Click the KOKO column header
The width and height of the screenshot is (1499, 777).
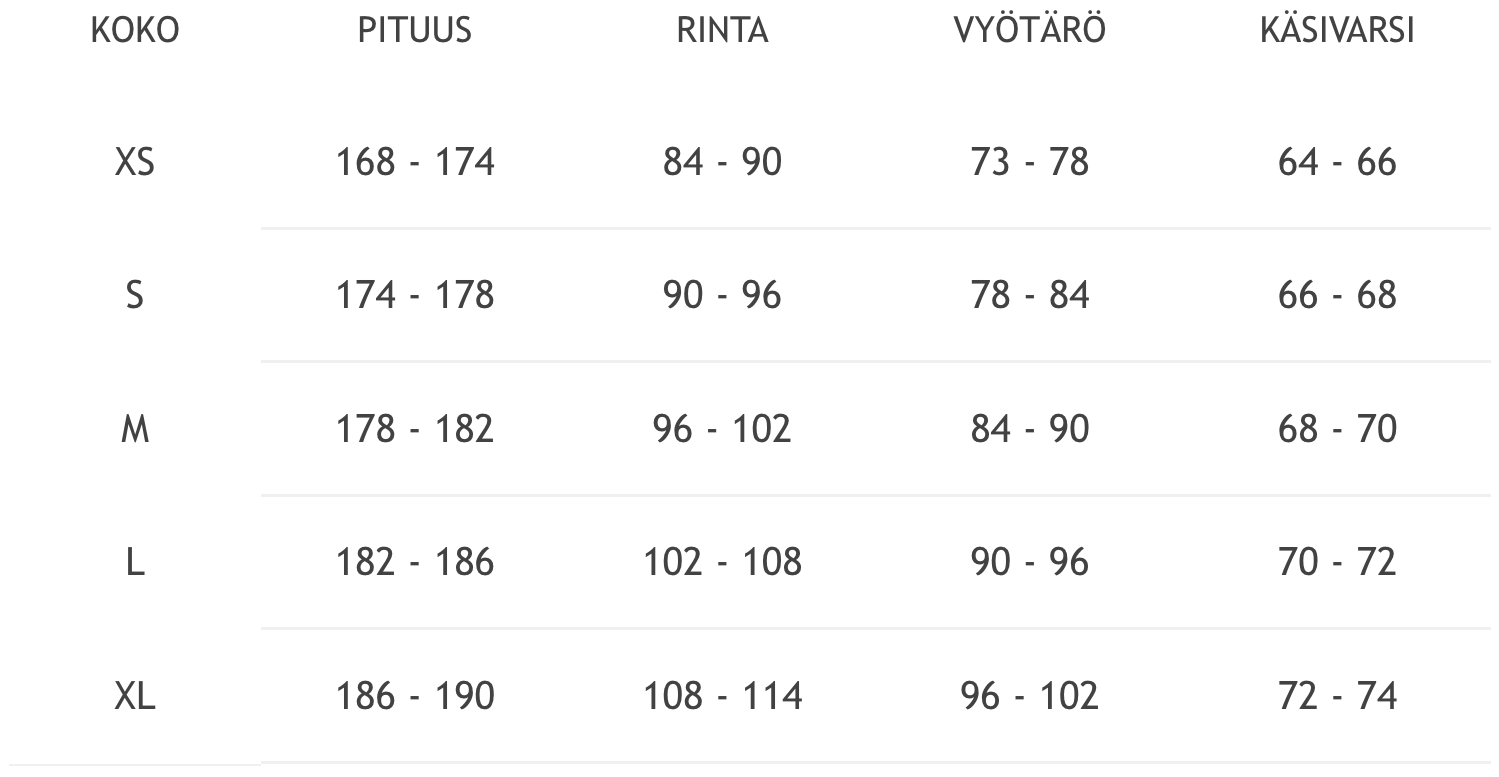(x=134, y=31)
